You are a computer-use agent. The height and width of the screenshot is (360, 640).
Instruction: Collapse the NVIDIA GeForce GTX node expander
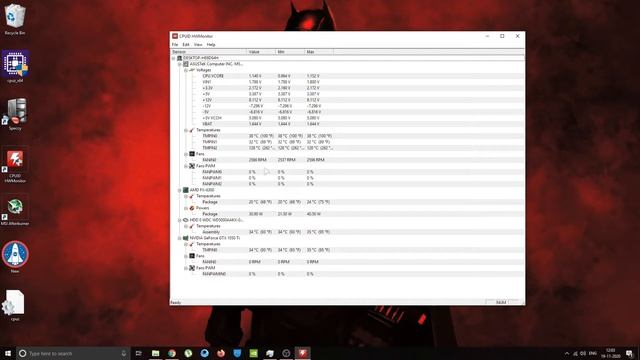tap(180, 238)
